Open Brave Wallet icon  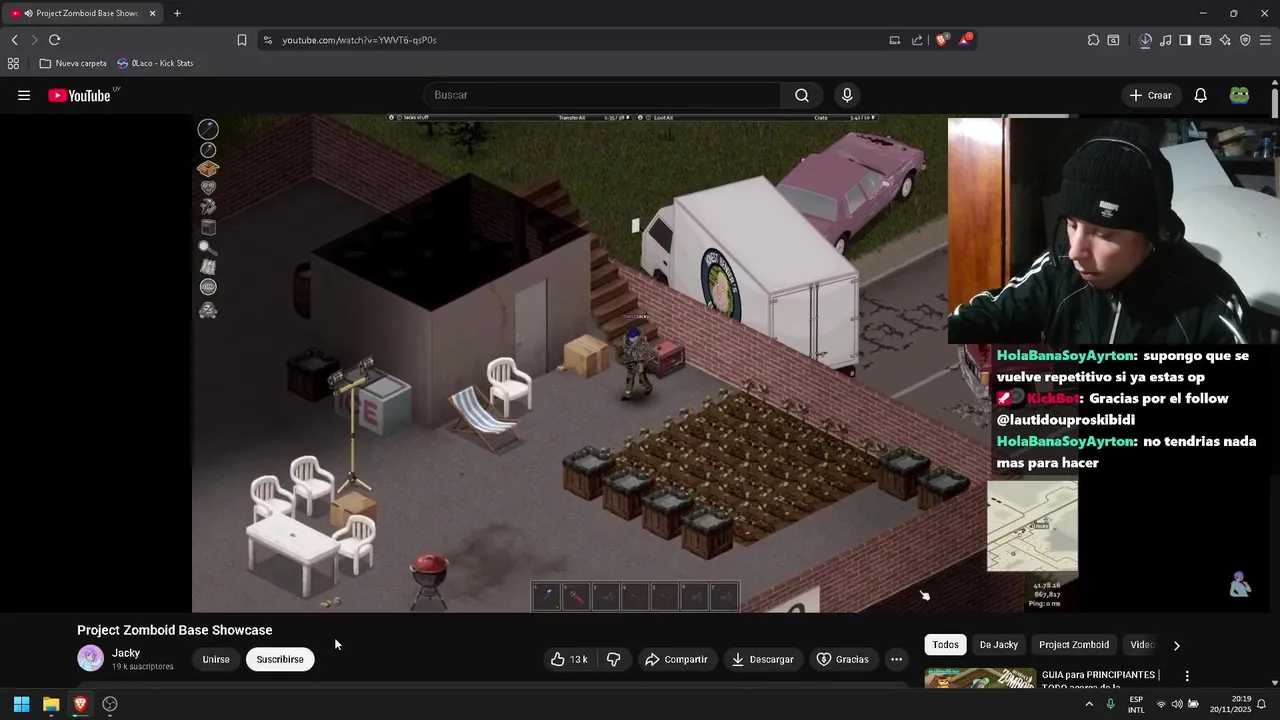(1205, 40)
